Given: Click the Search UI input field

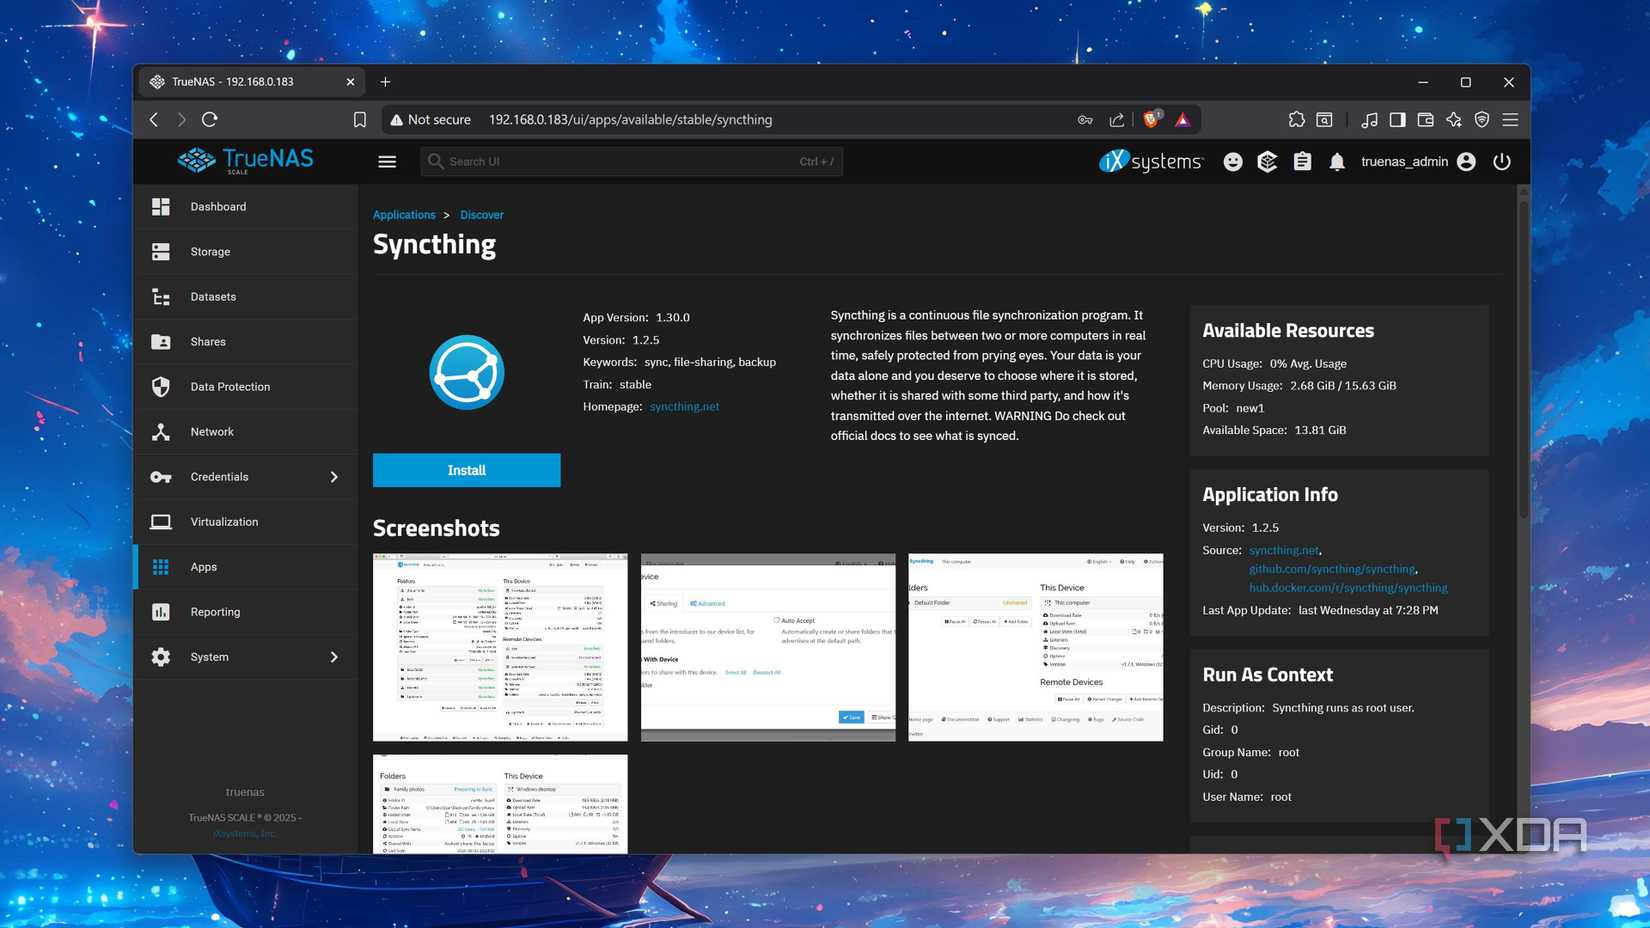Looking at the screenshot, I should click(x=630, y=161).
